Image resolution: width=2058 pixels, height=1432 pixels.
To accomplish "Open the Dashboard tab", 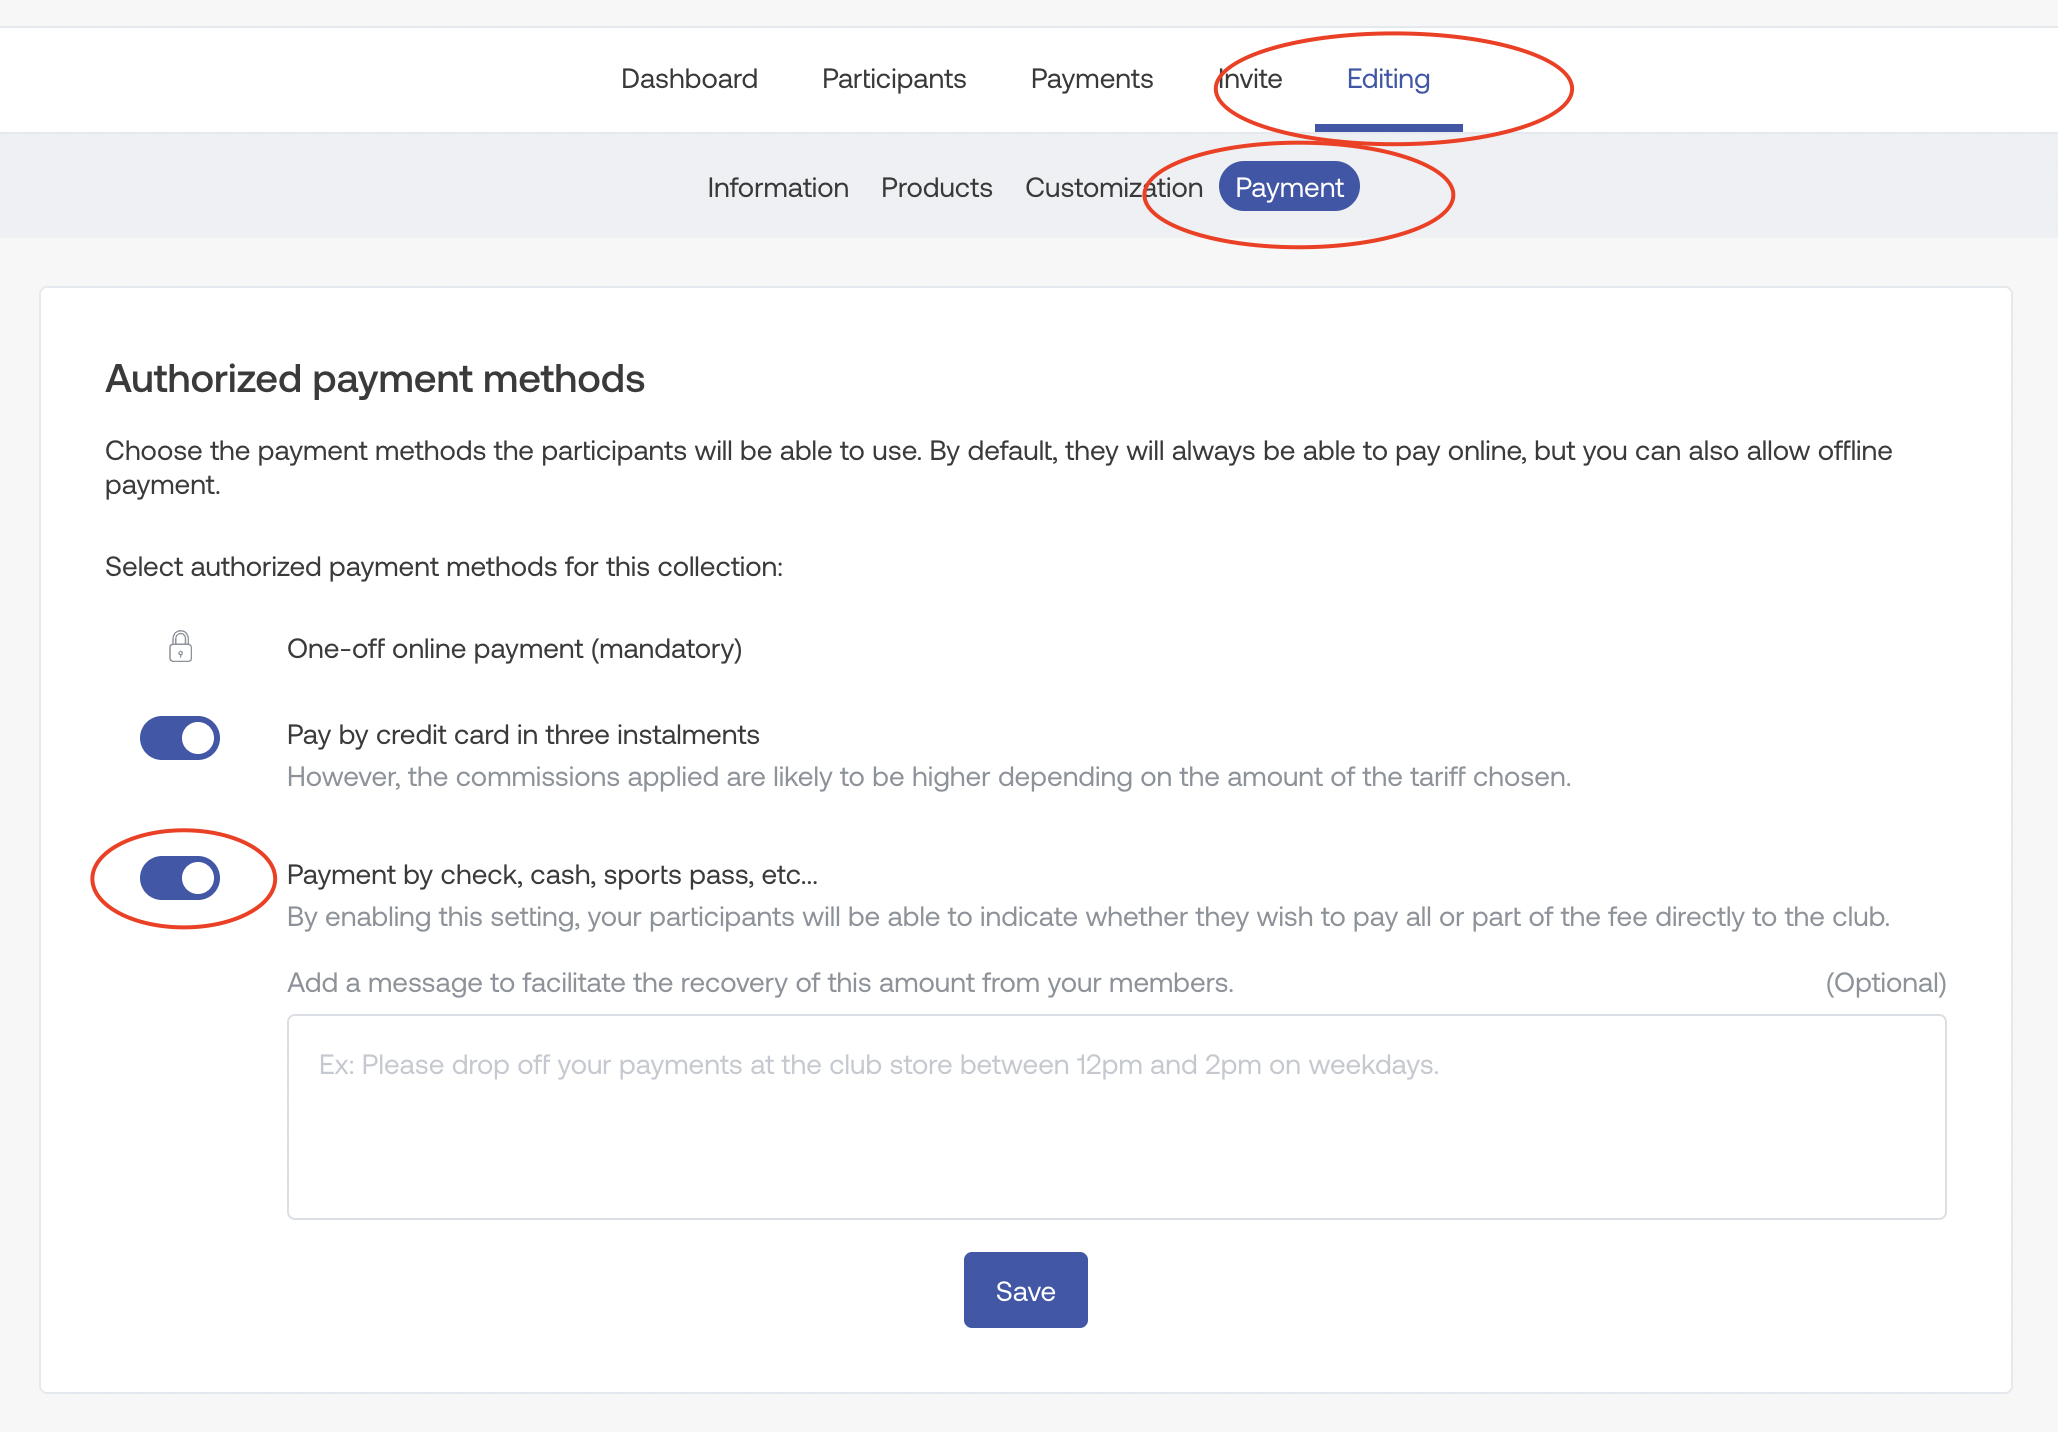I will click(x=689, y=79).
